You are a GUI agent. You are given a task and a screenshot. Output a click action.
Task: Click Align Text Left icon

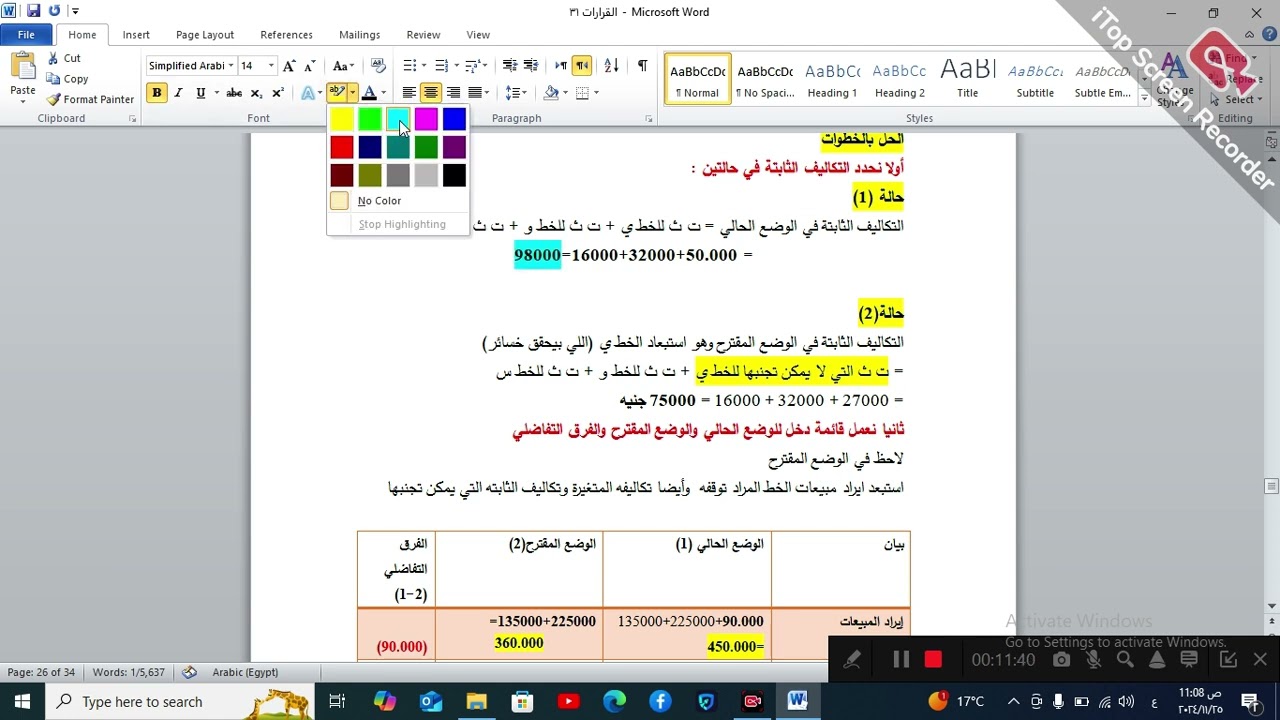pyautogui.click(x=409, y=93)
